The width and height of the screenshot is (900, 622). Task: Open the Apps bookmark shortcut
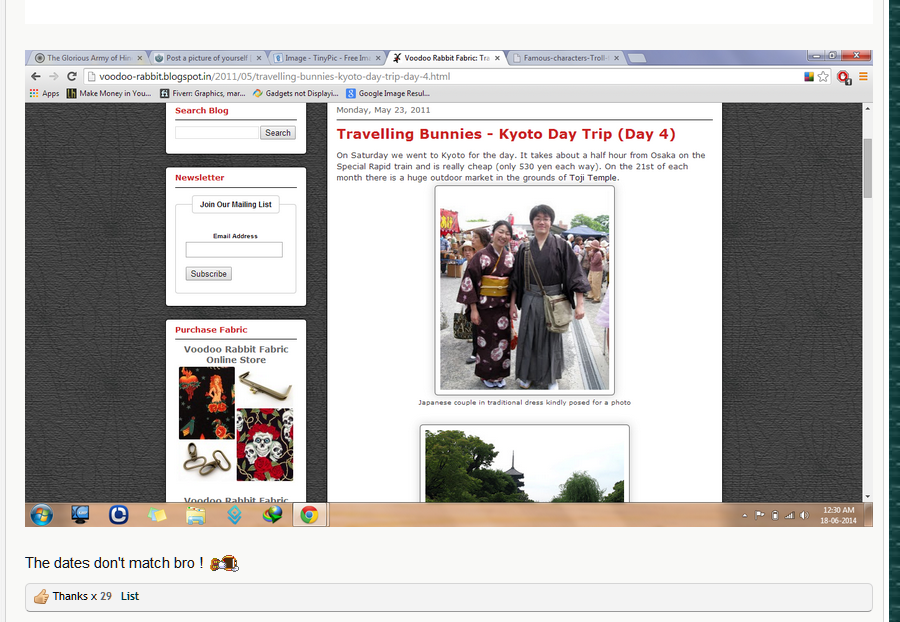(x=44, y=93)
